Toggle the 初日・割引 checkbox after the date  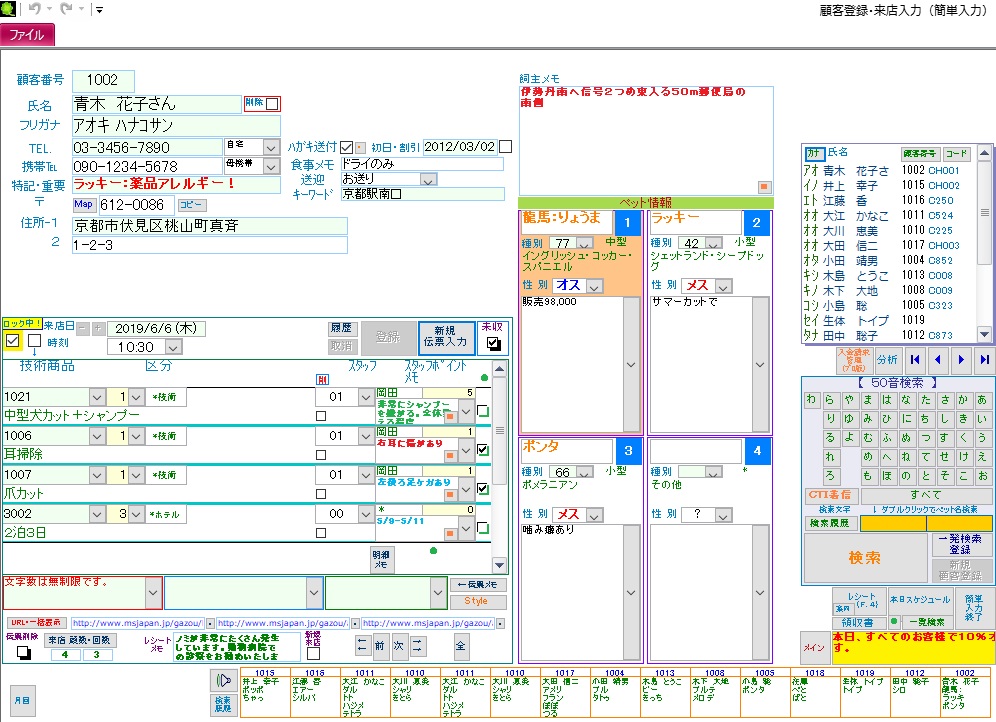[506, 147]
